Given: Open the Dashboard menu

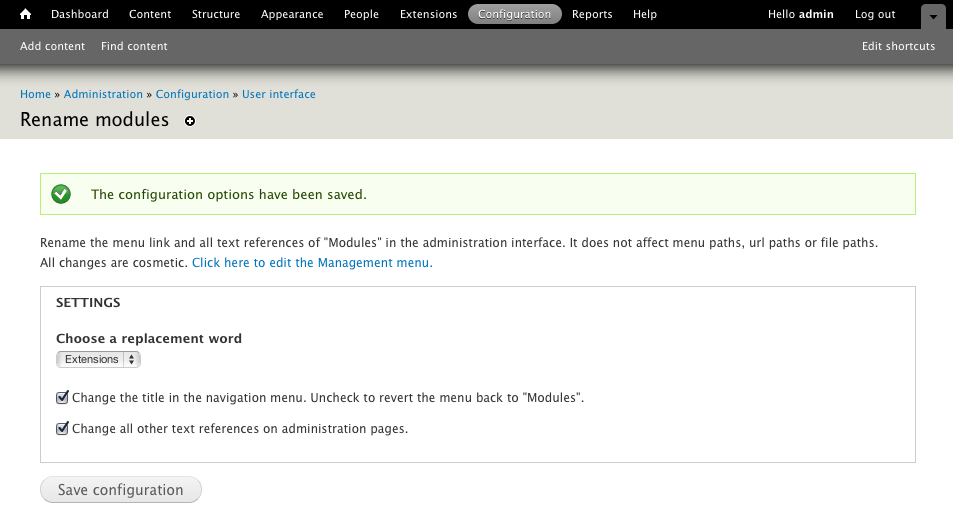Looking at the screenshot, I should pyautogui.click(x=79, y=14).
